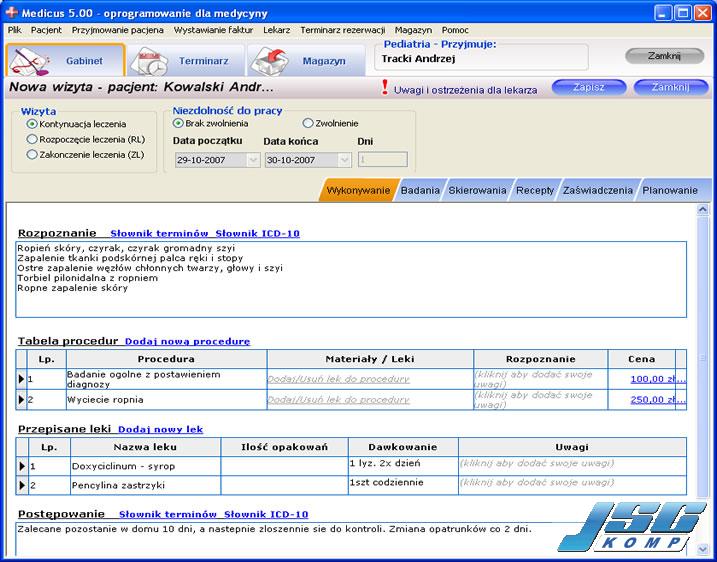Choose Zwolnienie radio button

click(308, 123)
